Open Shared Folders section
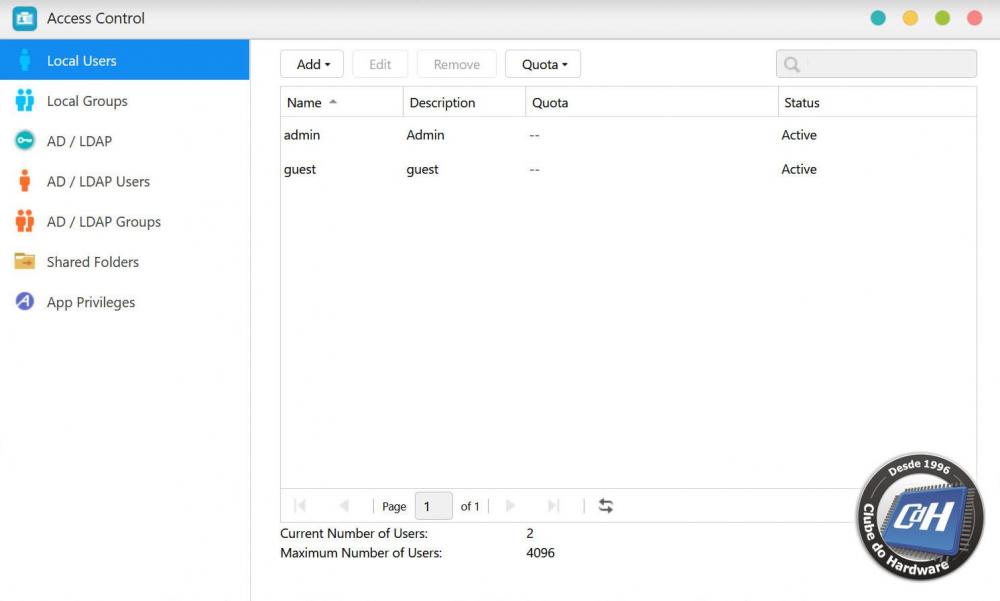 (93, 262)
